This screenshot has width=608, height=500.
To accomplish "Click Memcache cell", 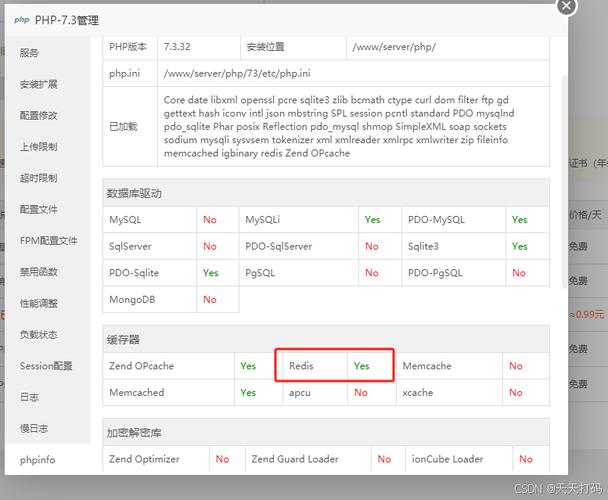I will 449,366.
